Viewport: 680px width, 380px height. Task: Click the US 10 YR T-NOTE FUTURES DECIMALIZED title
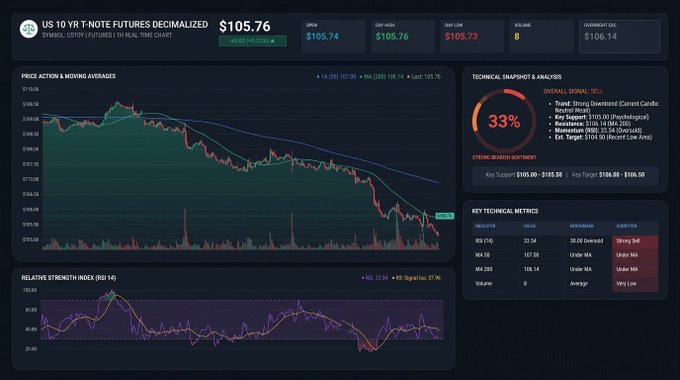pyautogui.click(x=125, y=25)
